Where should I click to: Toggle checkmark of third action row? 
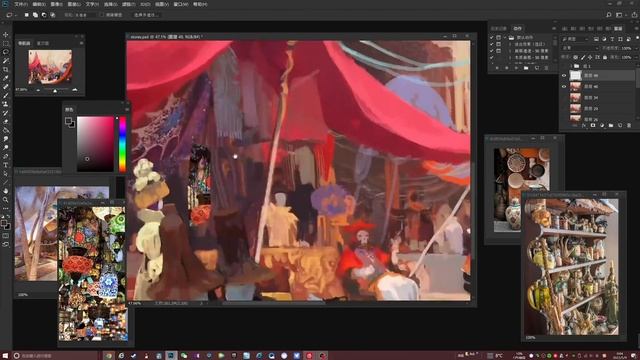492,51
